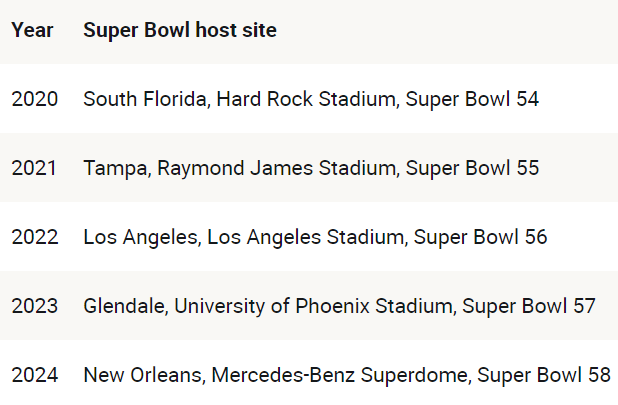Click the Year column header
The width and height of the screenshot is (618, 405).
[x=32, y=31]
